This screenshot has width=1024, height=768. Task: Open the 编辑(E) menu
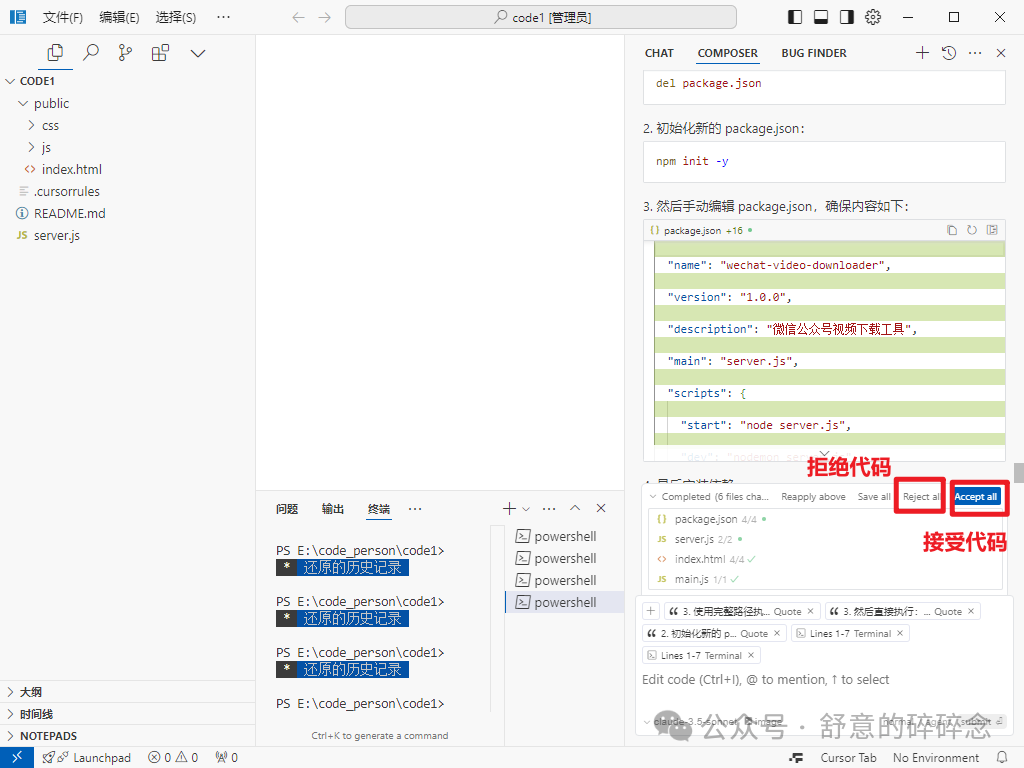coord(119,18)
